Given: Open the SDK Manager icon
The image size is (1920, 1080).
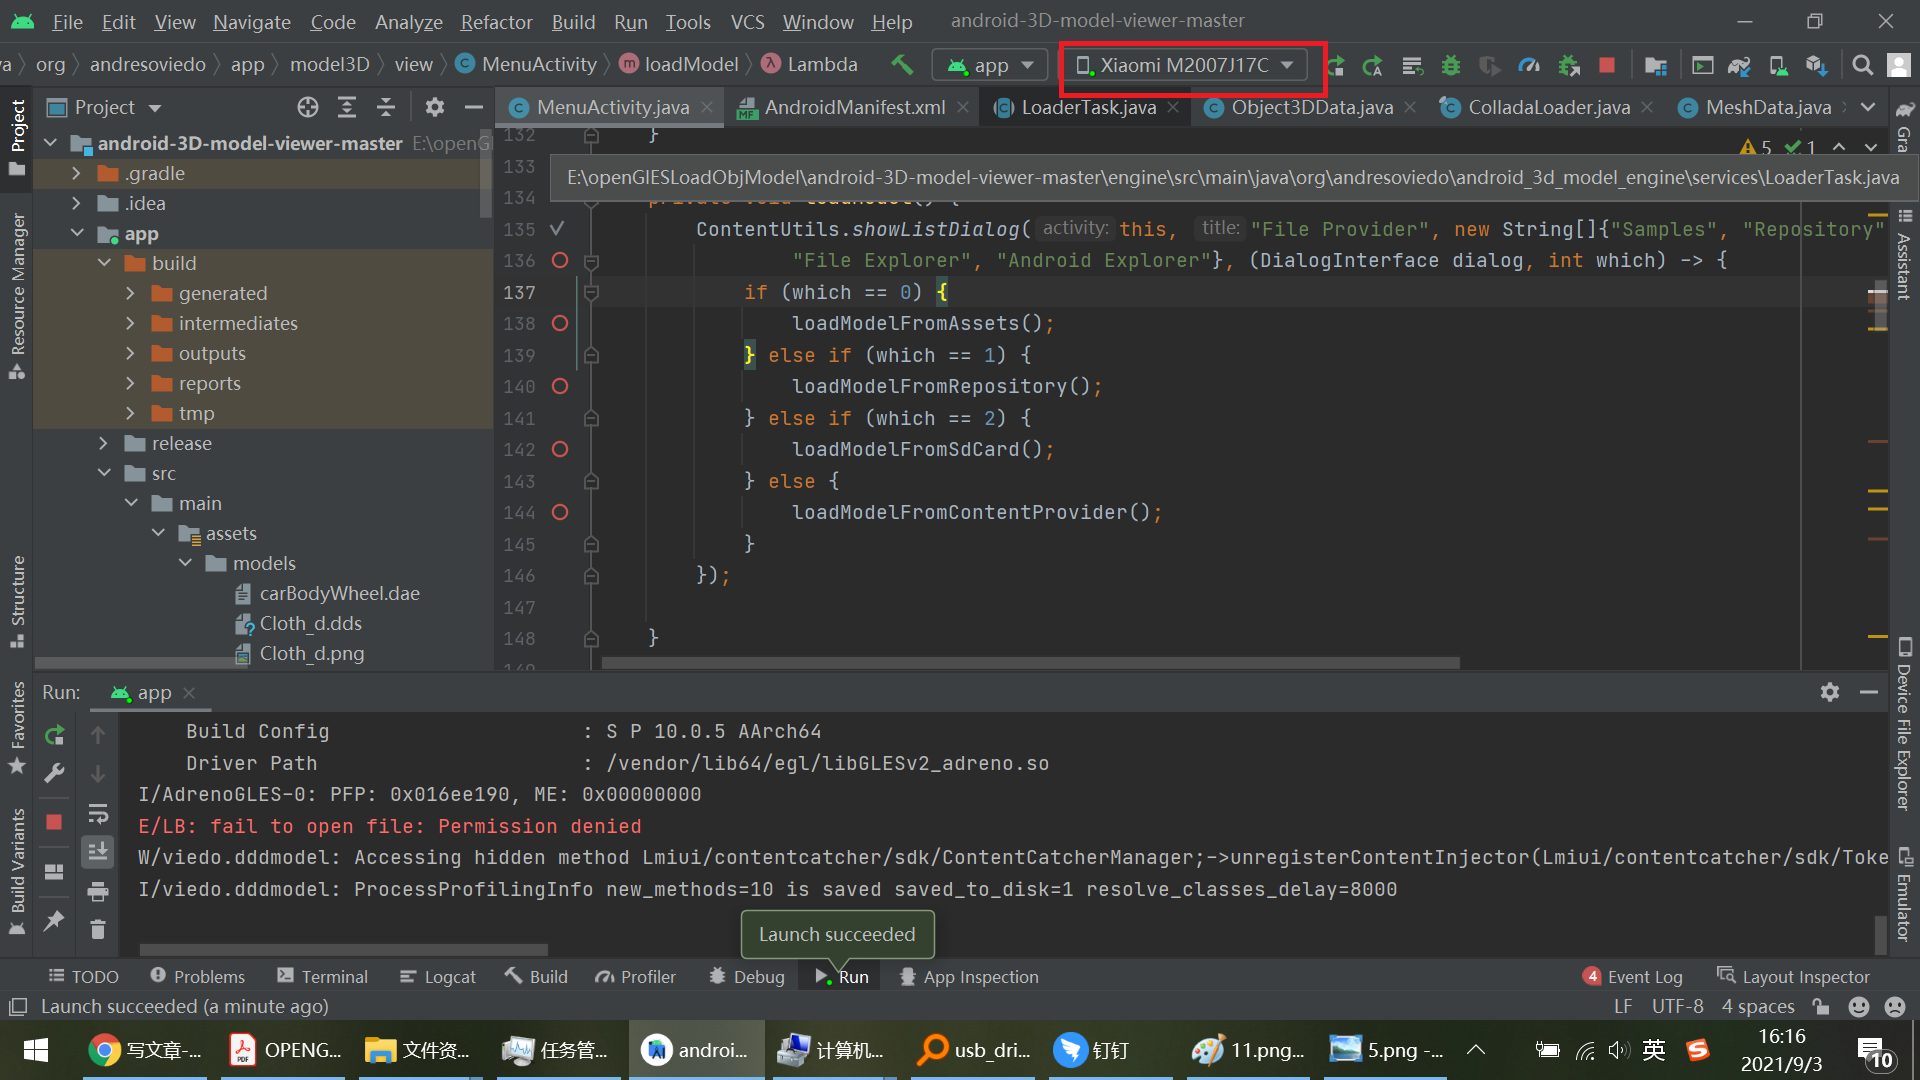Looking at the screenshot, I should tap(1816, 65).
